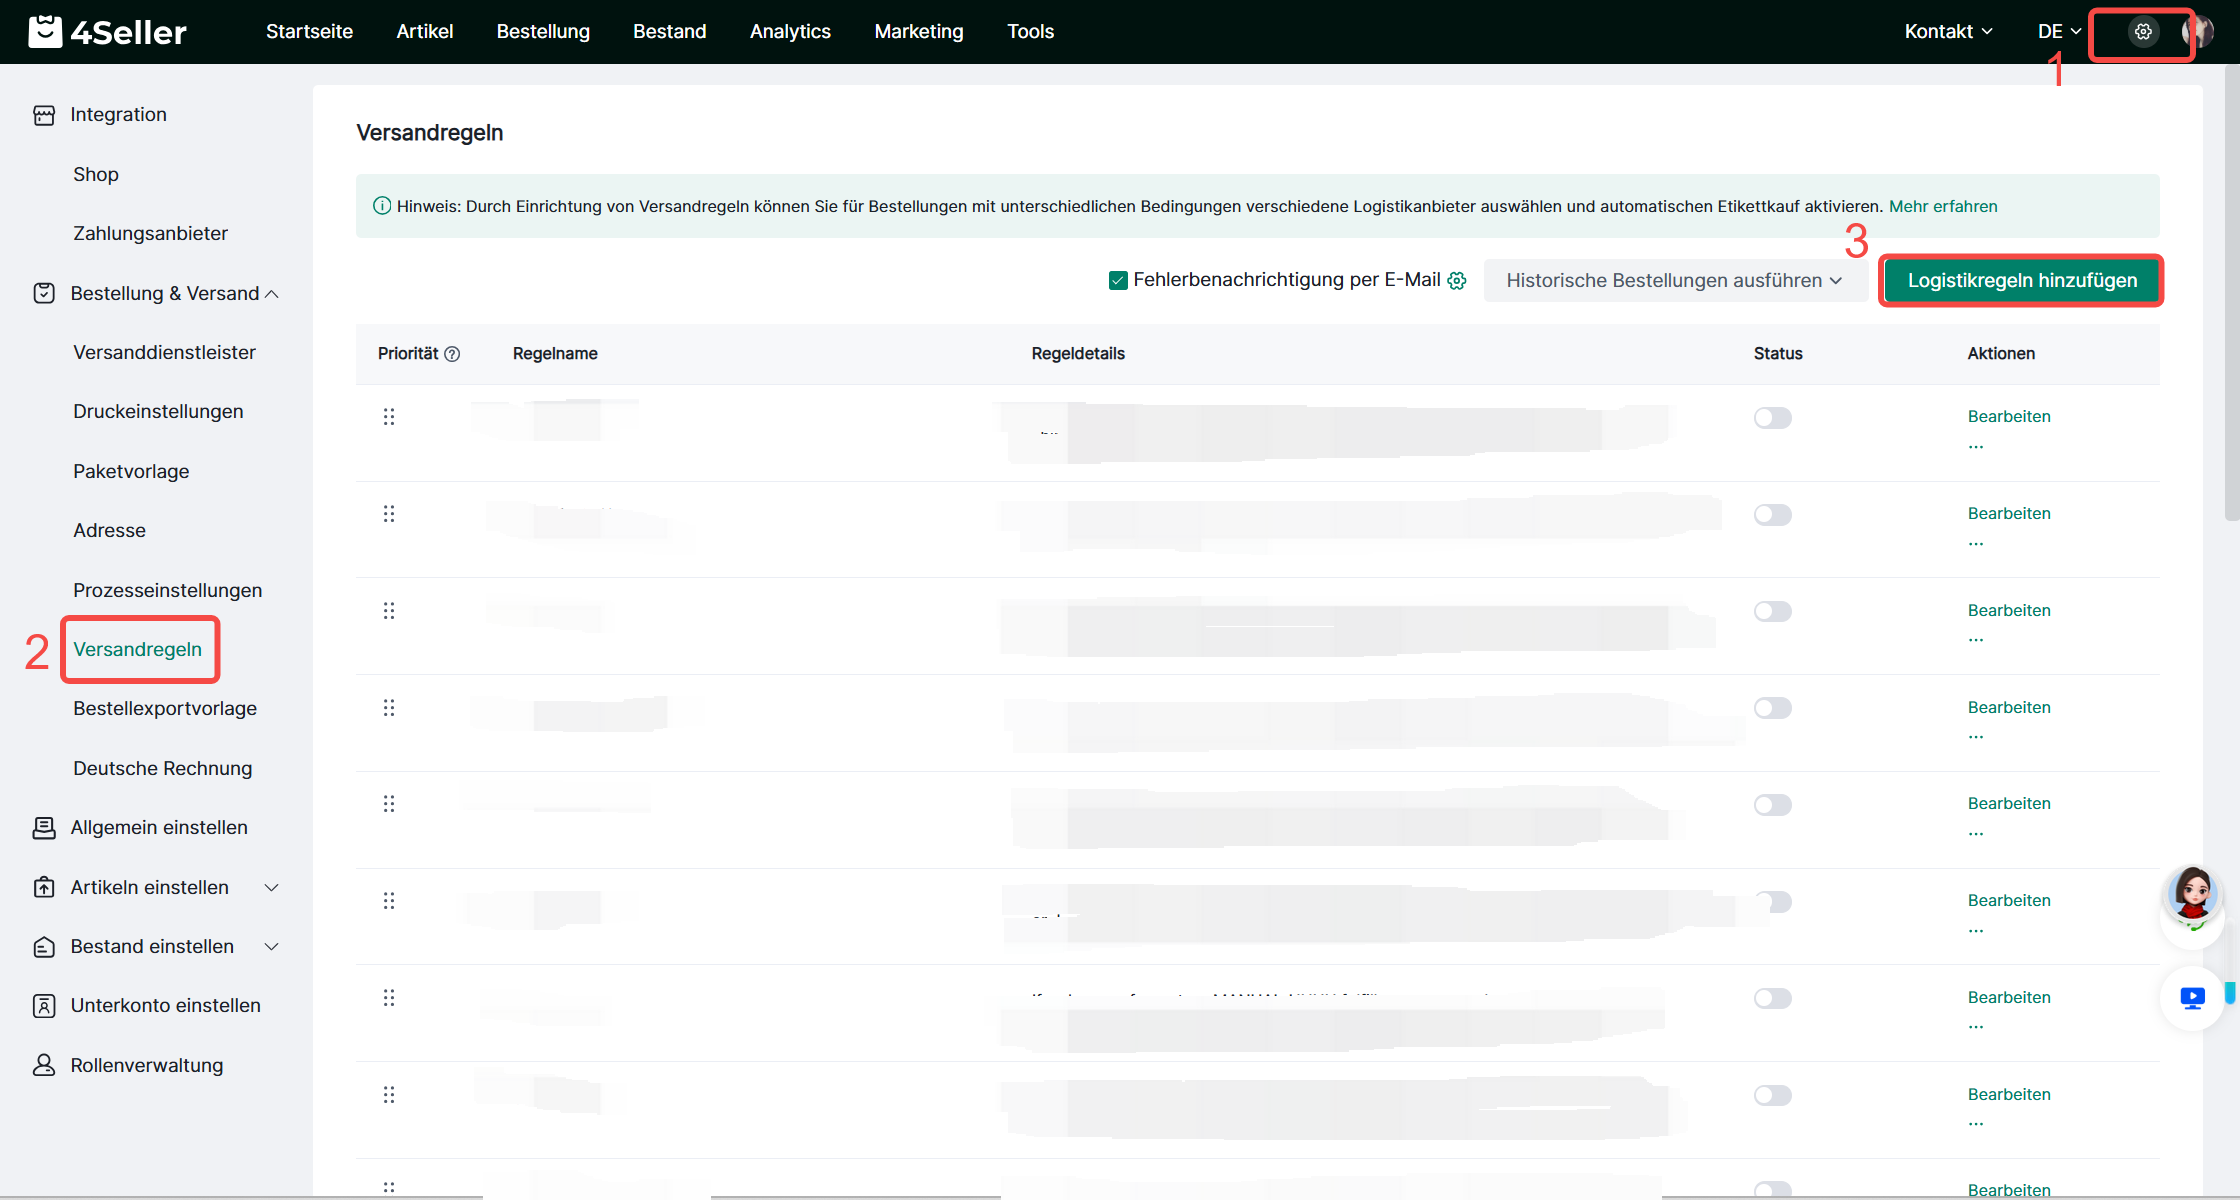This screenshot has height=1200, width=2240.
Task: Open the customer support chat avatar
Action: (2192, 895)
